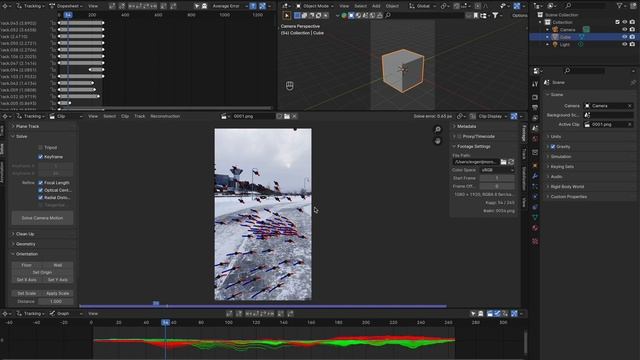
Task: Collapse the Orientation panel
Action: 26,254
